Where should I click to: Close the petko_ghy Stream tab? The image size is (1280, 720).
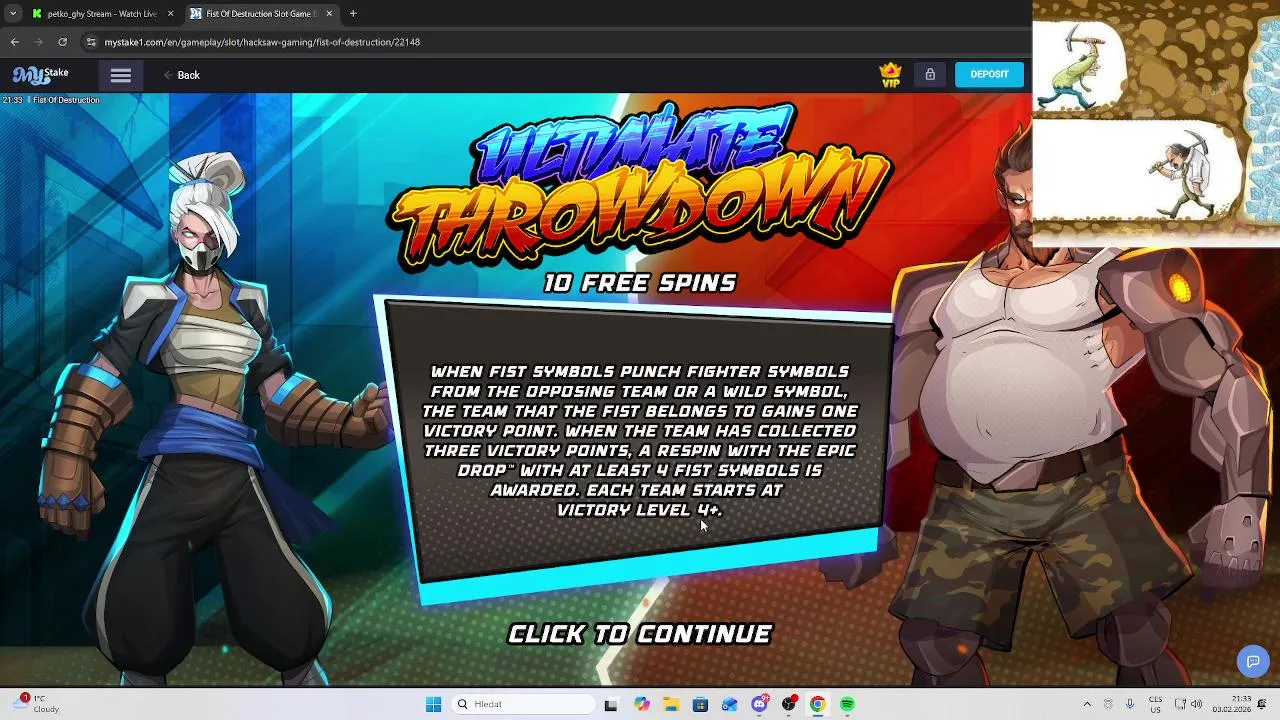(170, 14)
